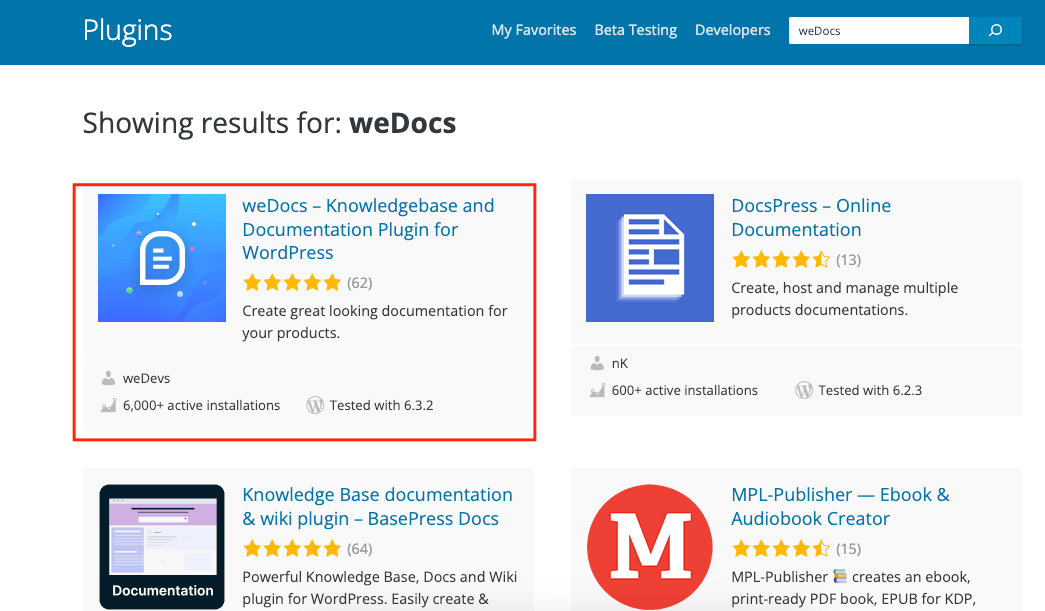Open the Developers section
The image size is (1045, 611).
coord(732,29)
